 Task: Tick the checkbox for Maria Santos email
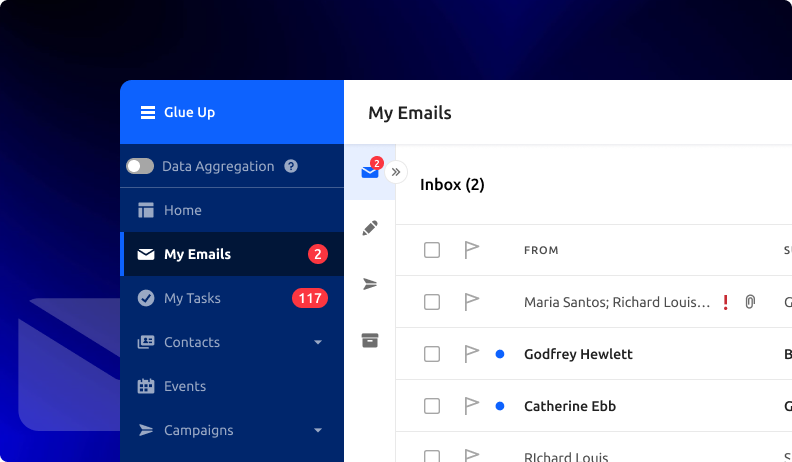(x=432, y=302)
